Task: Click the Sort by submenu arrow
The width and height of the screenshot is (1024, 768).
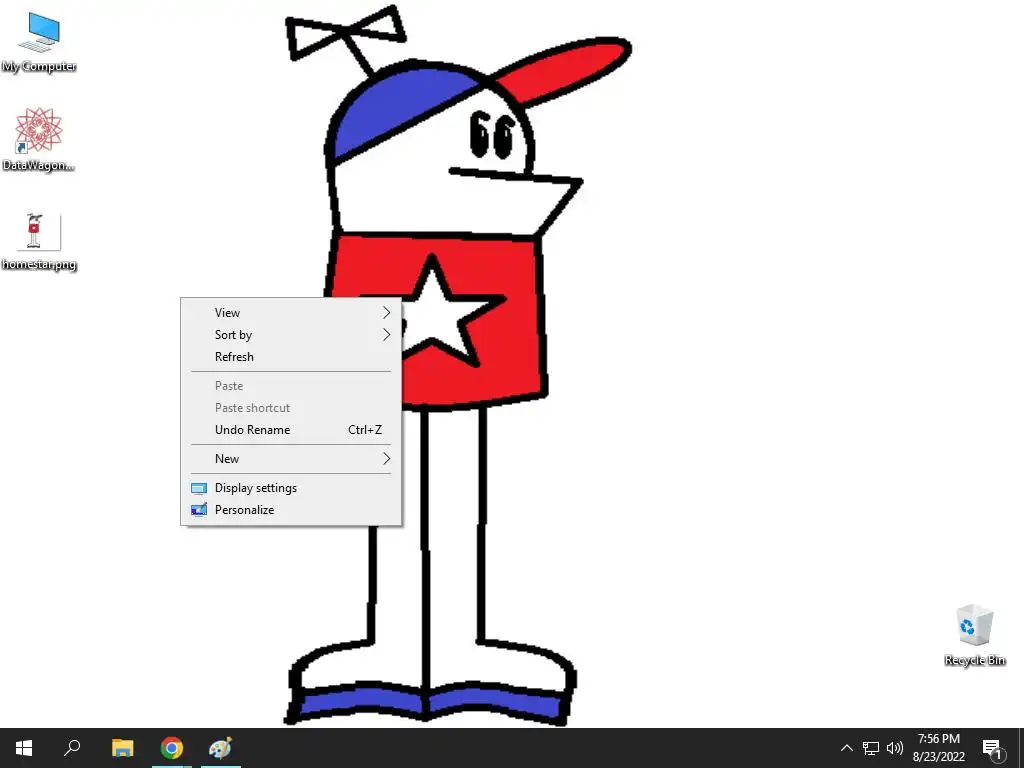Action: [x=387, y=335]
